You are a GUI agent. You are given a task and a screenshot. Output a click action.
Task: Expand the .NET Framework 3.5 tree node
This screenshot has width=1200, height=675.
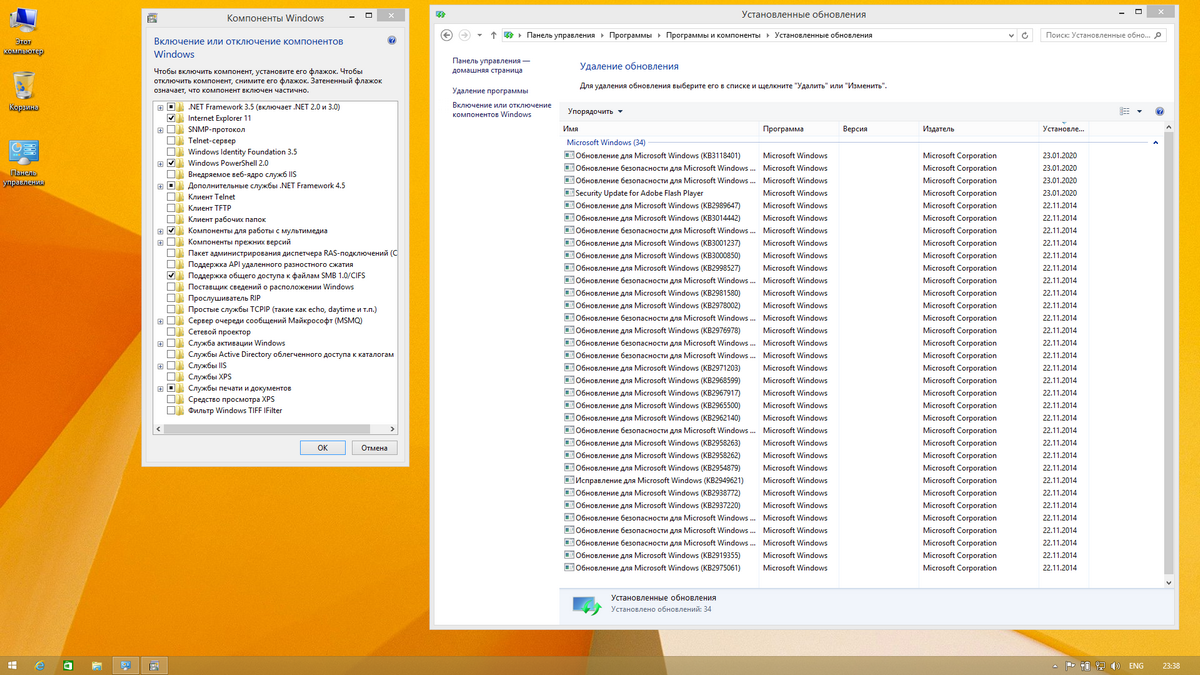coord(160,107)
